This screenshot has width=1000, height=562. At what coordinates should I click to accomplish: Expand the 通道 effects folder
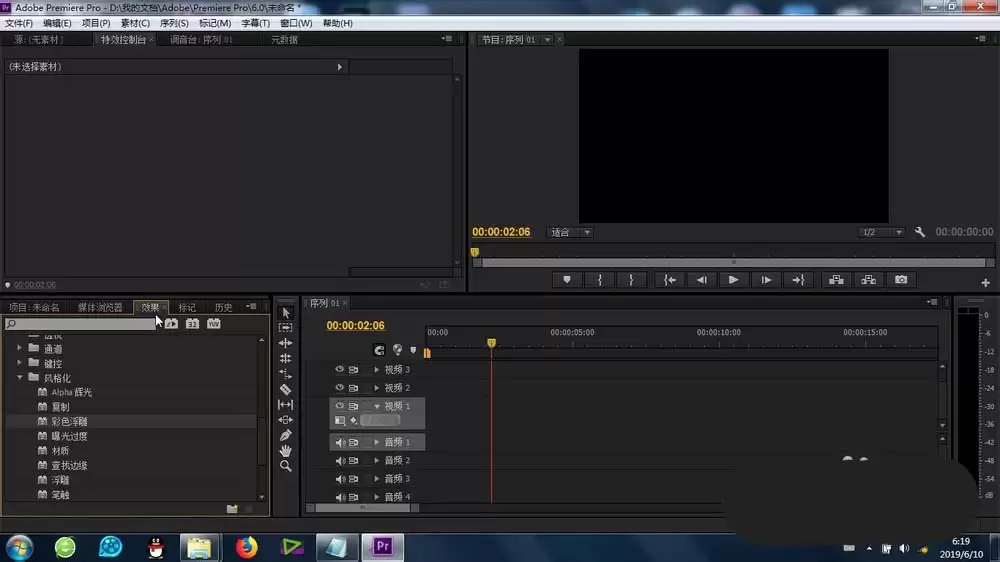19,348
